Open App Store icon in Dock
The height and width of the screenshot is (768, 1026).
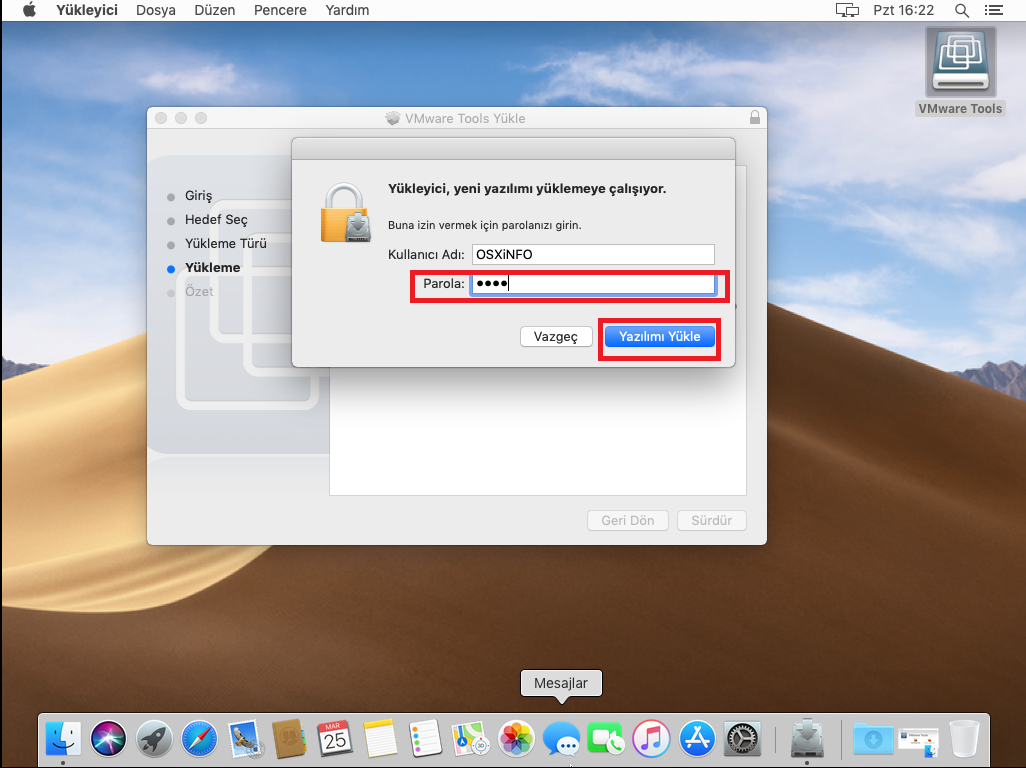point(697,739)
